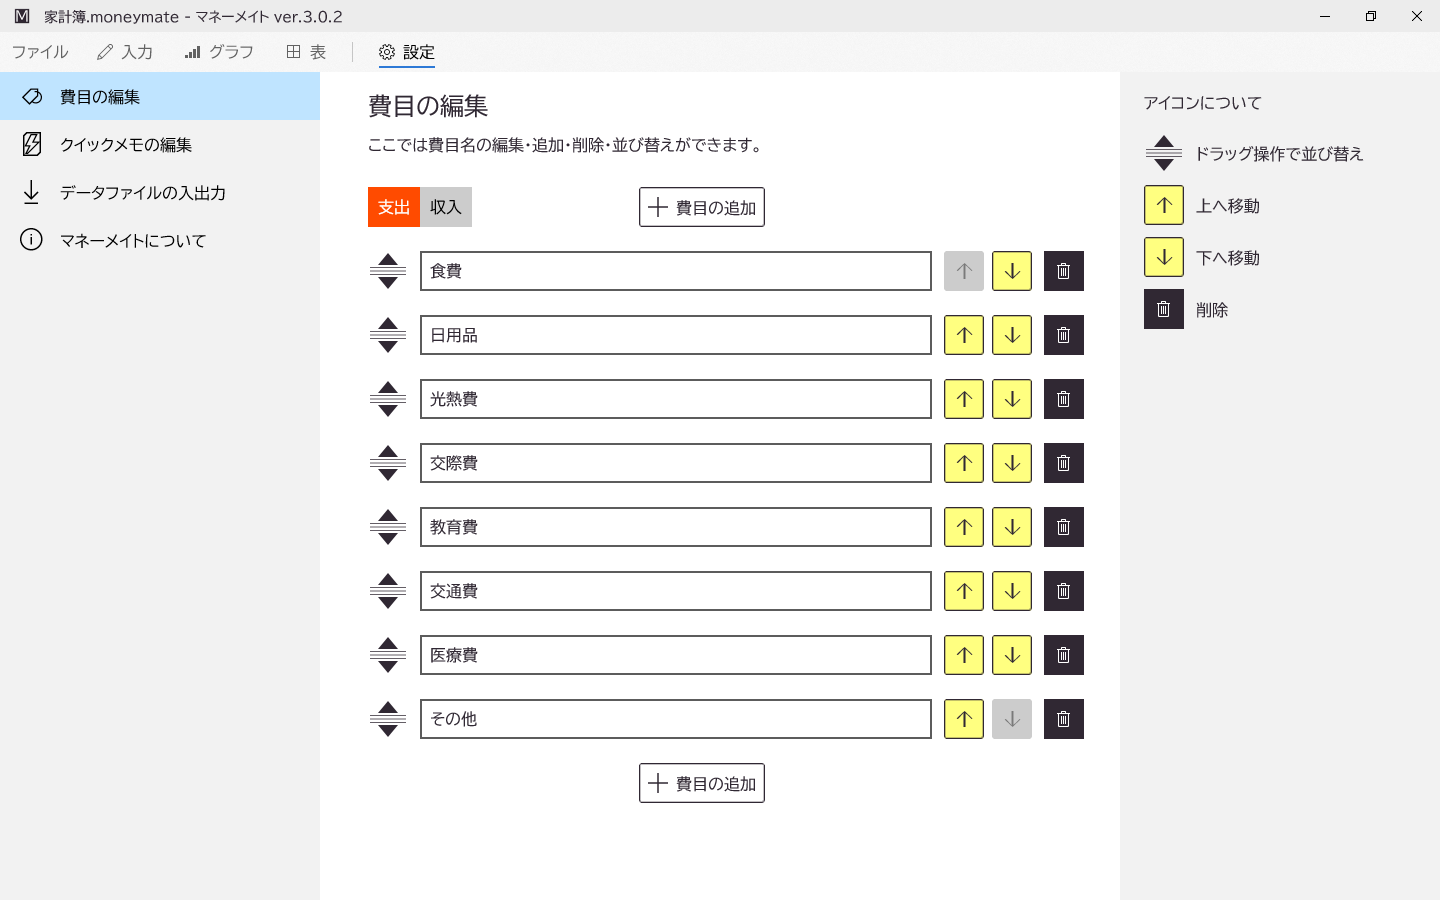Delete the 教育費 category

pyautogui.click(x=1063, y=527)
